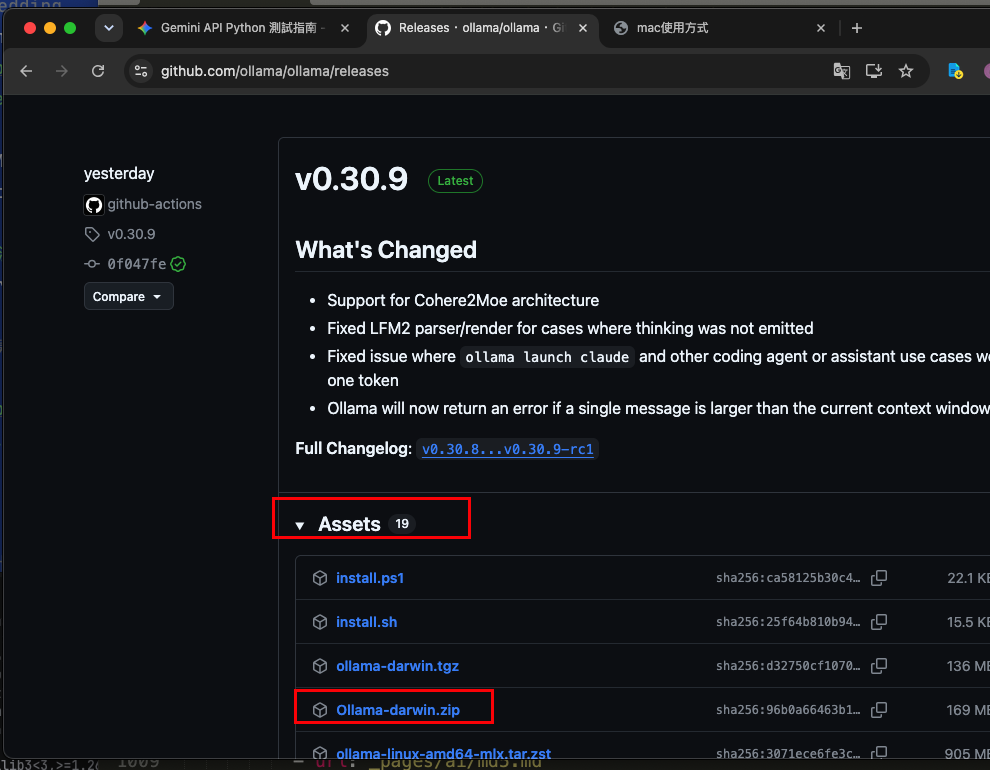The image size is (990, 770).
Task: Click the sha256:d32750cf1070 hash text
Action: pos(788,666)
